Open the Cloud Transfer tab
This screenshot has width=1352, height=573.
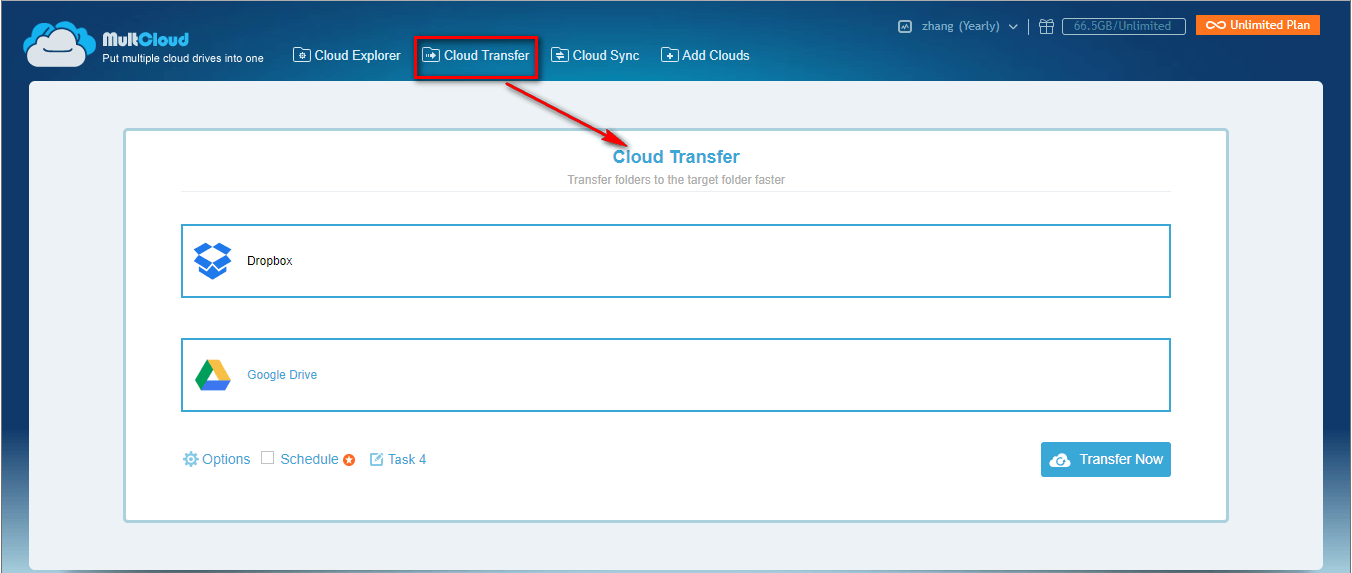click(x=476, y=55)
